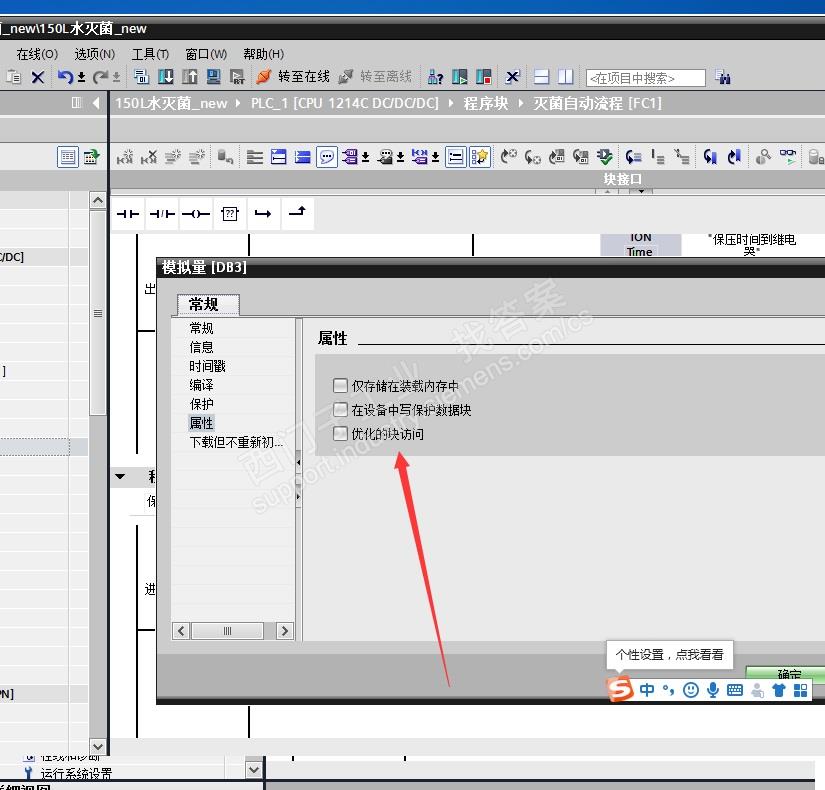Expand the block interface down arrow
Screen dimensions: 825x790
coord(641,192)
